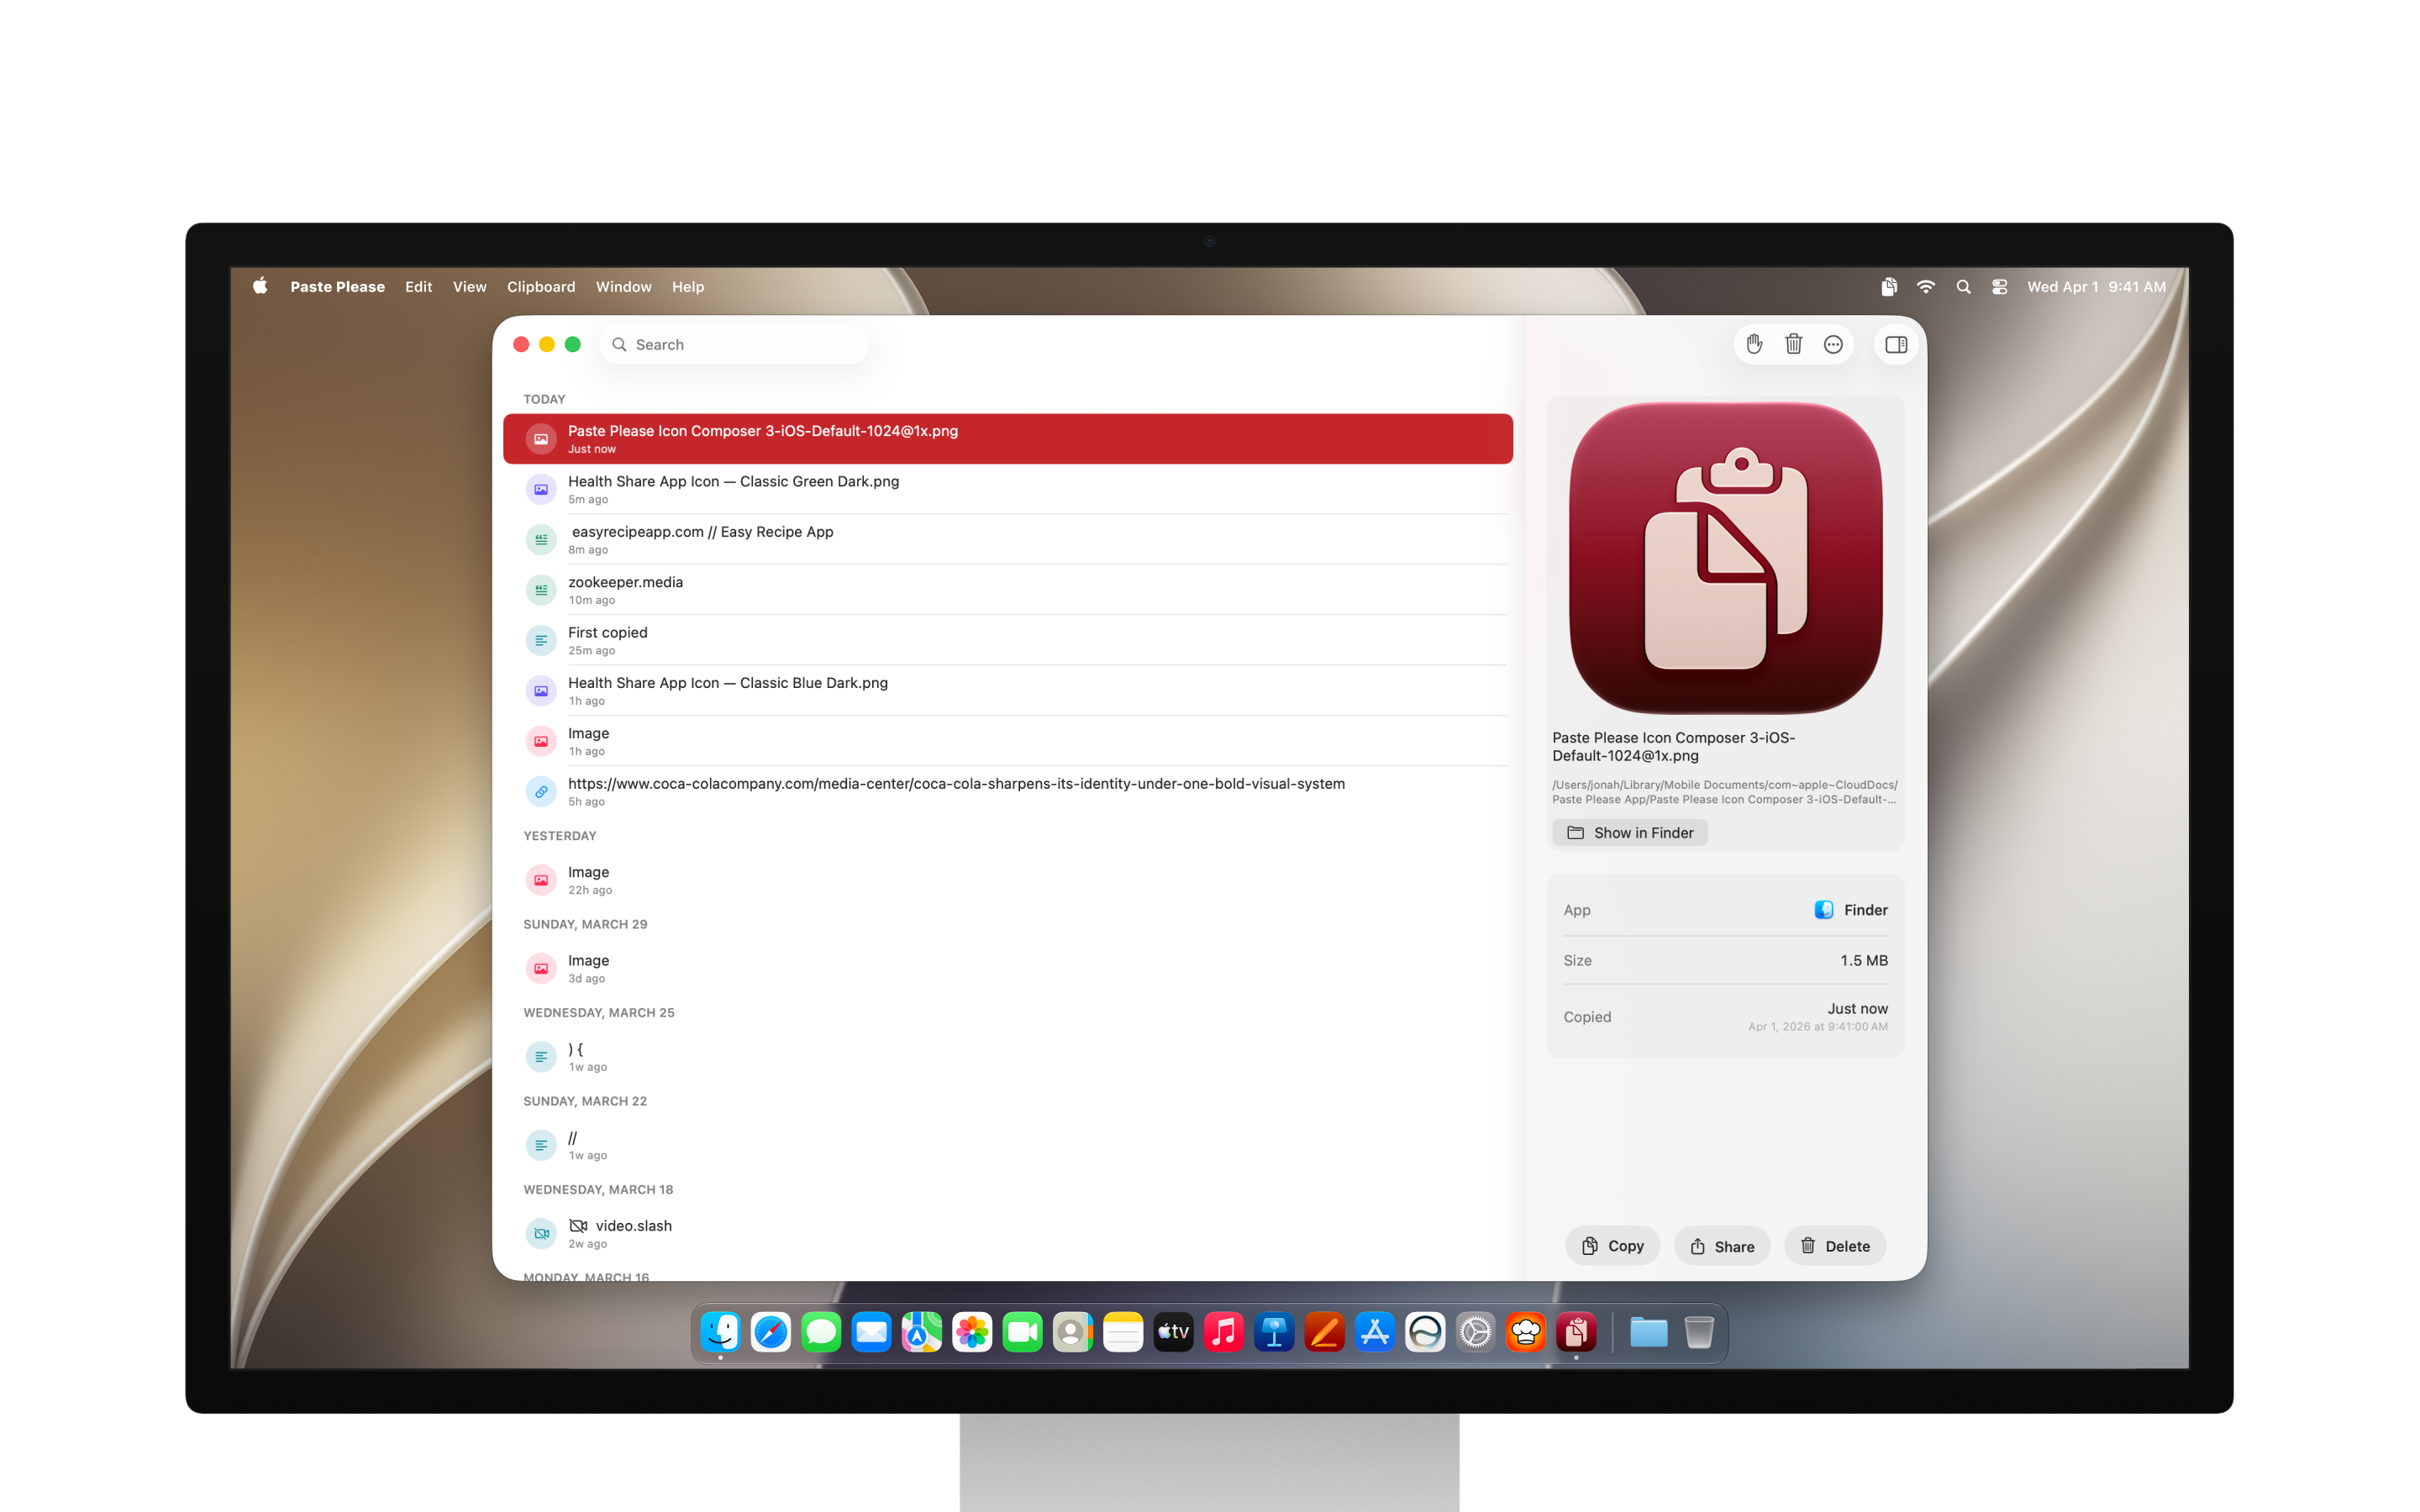Image resolution: width=2420 pixels, height=1512 pixels.
Task: Click the Wi-Fi icon in menu bar
Action: click(1926, 287)
